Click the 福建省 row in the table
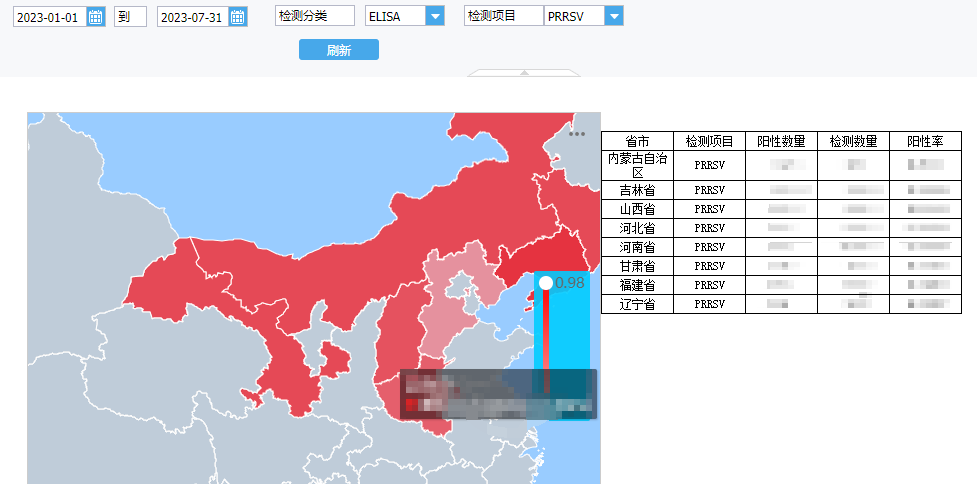Viewport: 977px width, 484px height. [x=637, y=285]
